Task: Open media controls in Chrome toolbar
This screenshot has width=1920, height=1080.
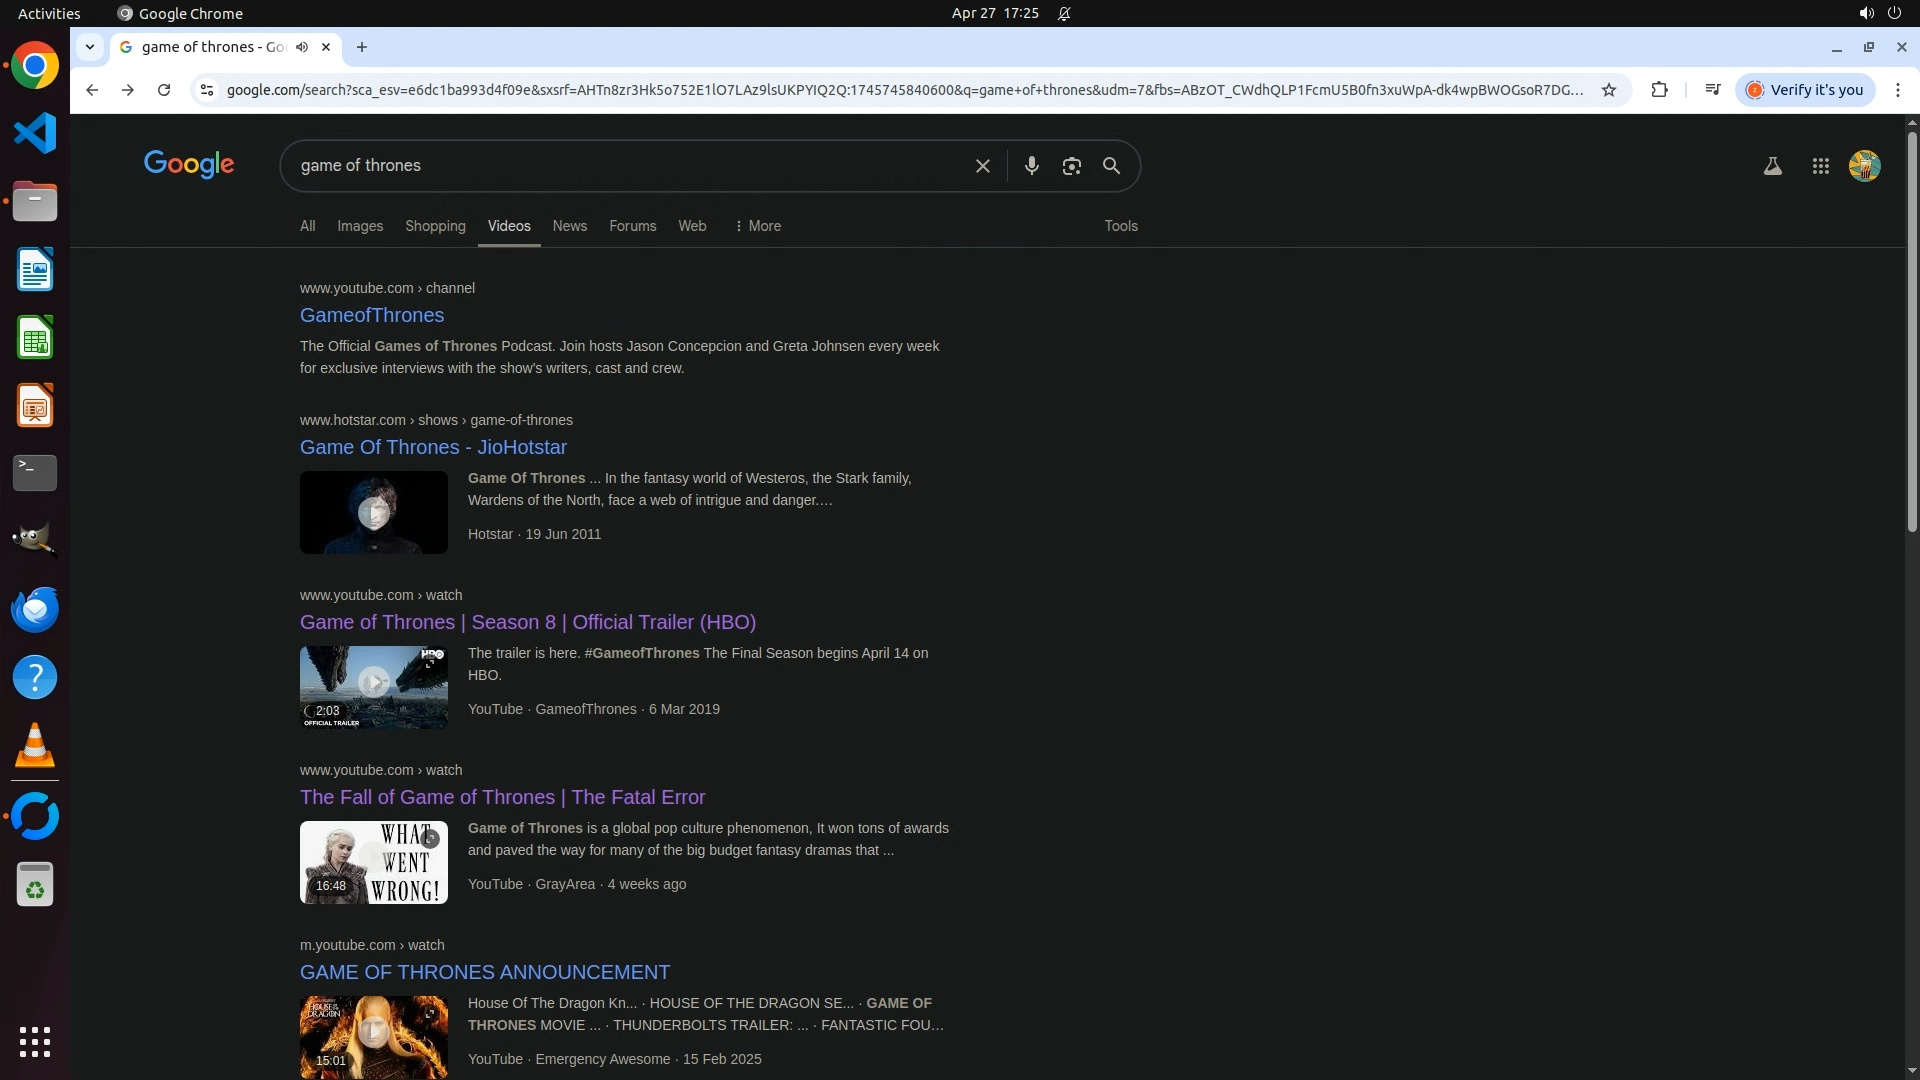Action: 1712,90
